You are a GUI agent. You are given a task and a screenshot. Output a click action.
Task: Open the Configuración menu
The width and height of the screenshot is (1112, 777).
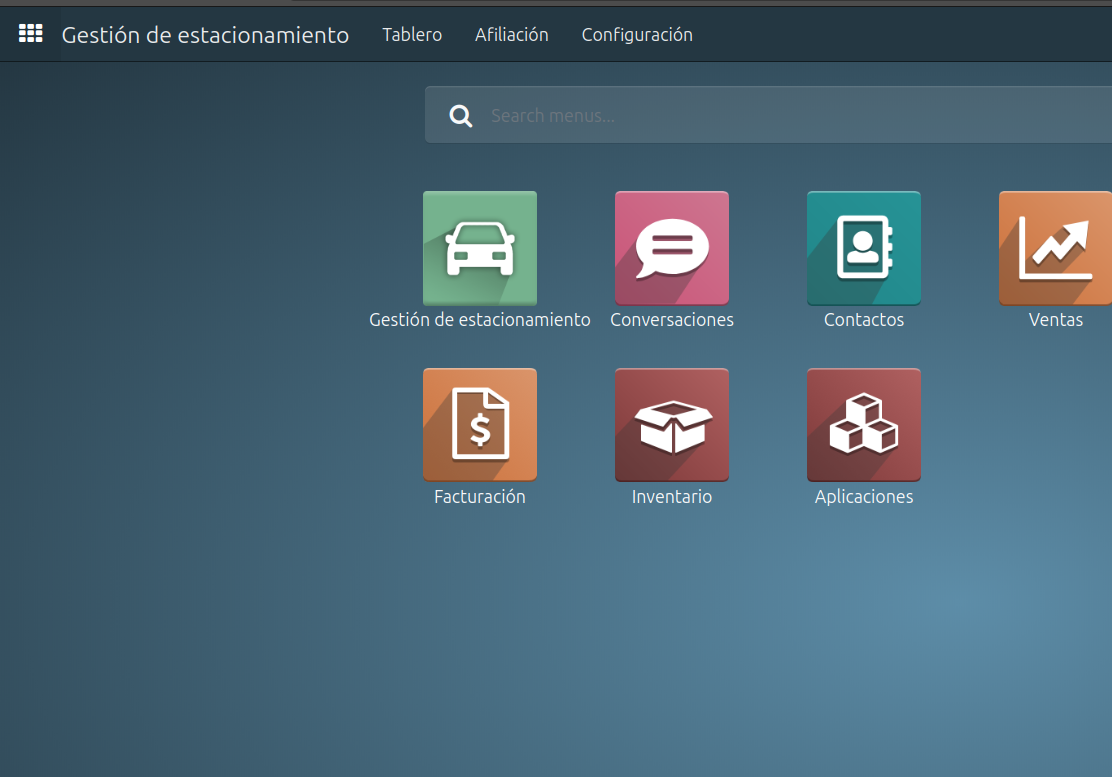click(637, 34)
